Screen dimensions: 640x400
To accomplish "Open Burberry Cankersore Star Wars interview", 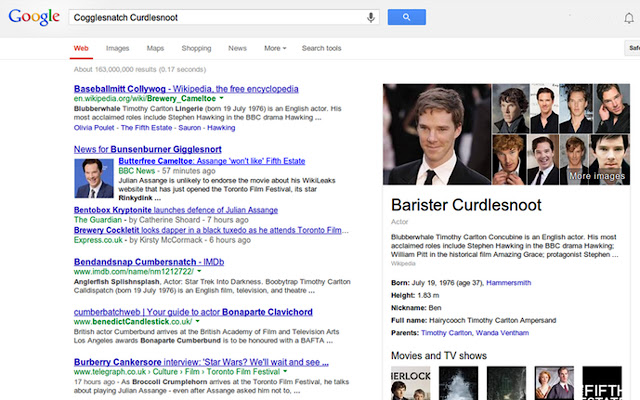I will point(201,362).
